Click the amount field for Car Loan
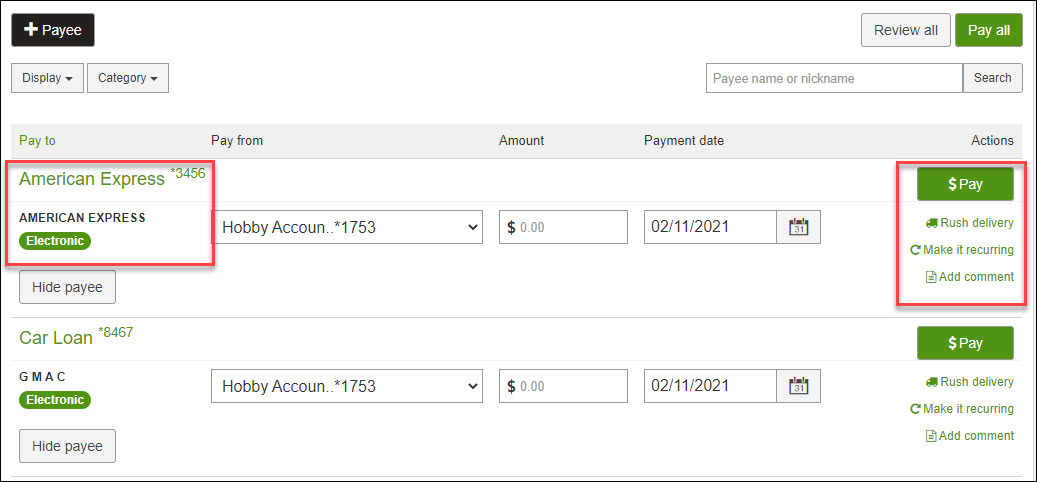This screenshot has height=482, width=1037. (563, 385)
